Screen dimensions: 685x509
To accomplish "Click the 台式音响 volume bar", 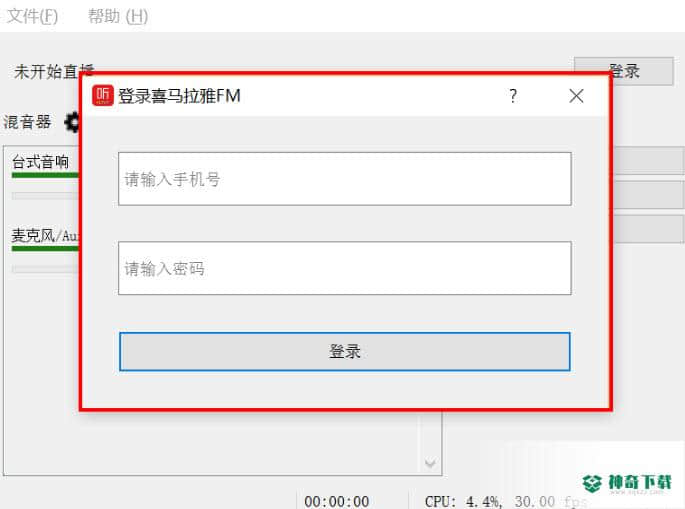I will click(45, 175).
